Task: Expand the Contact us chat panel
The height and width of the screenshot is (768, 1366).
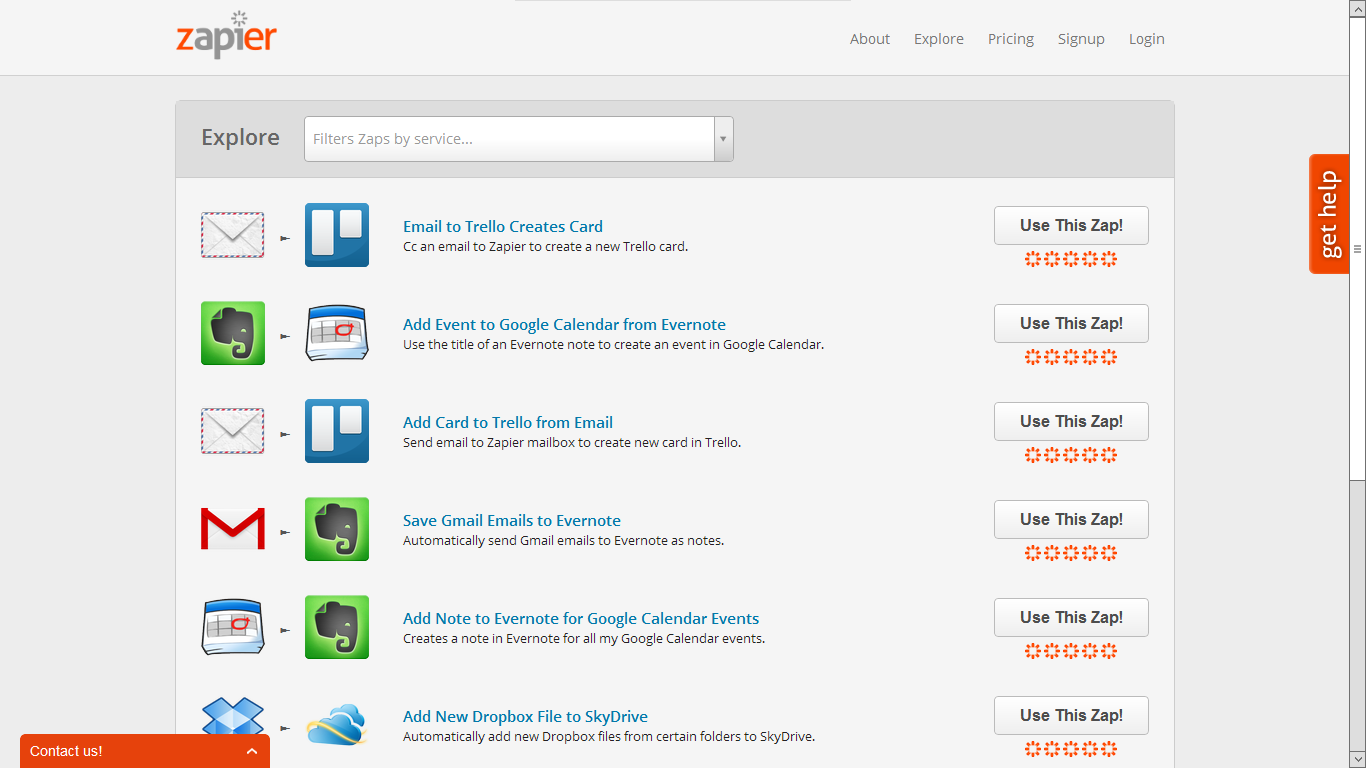Action: pyautogui.click(x=252, y=751)
